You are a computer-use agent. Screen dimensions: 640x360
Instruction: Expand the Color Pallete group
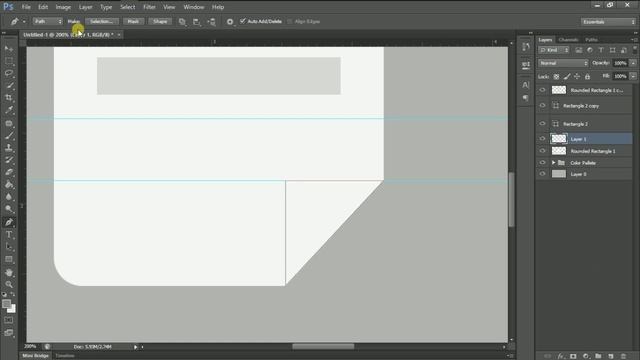click(x=553, y=162)
